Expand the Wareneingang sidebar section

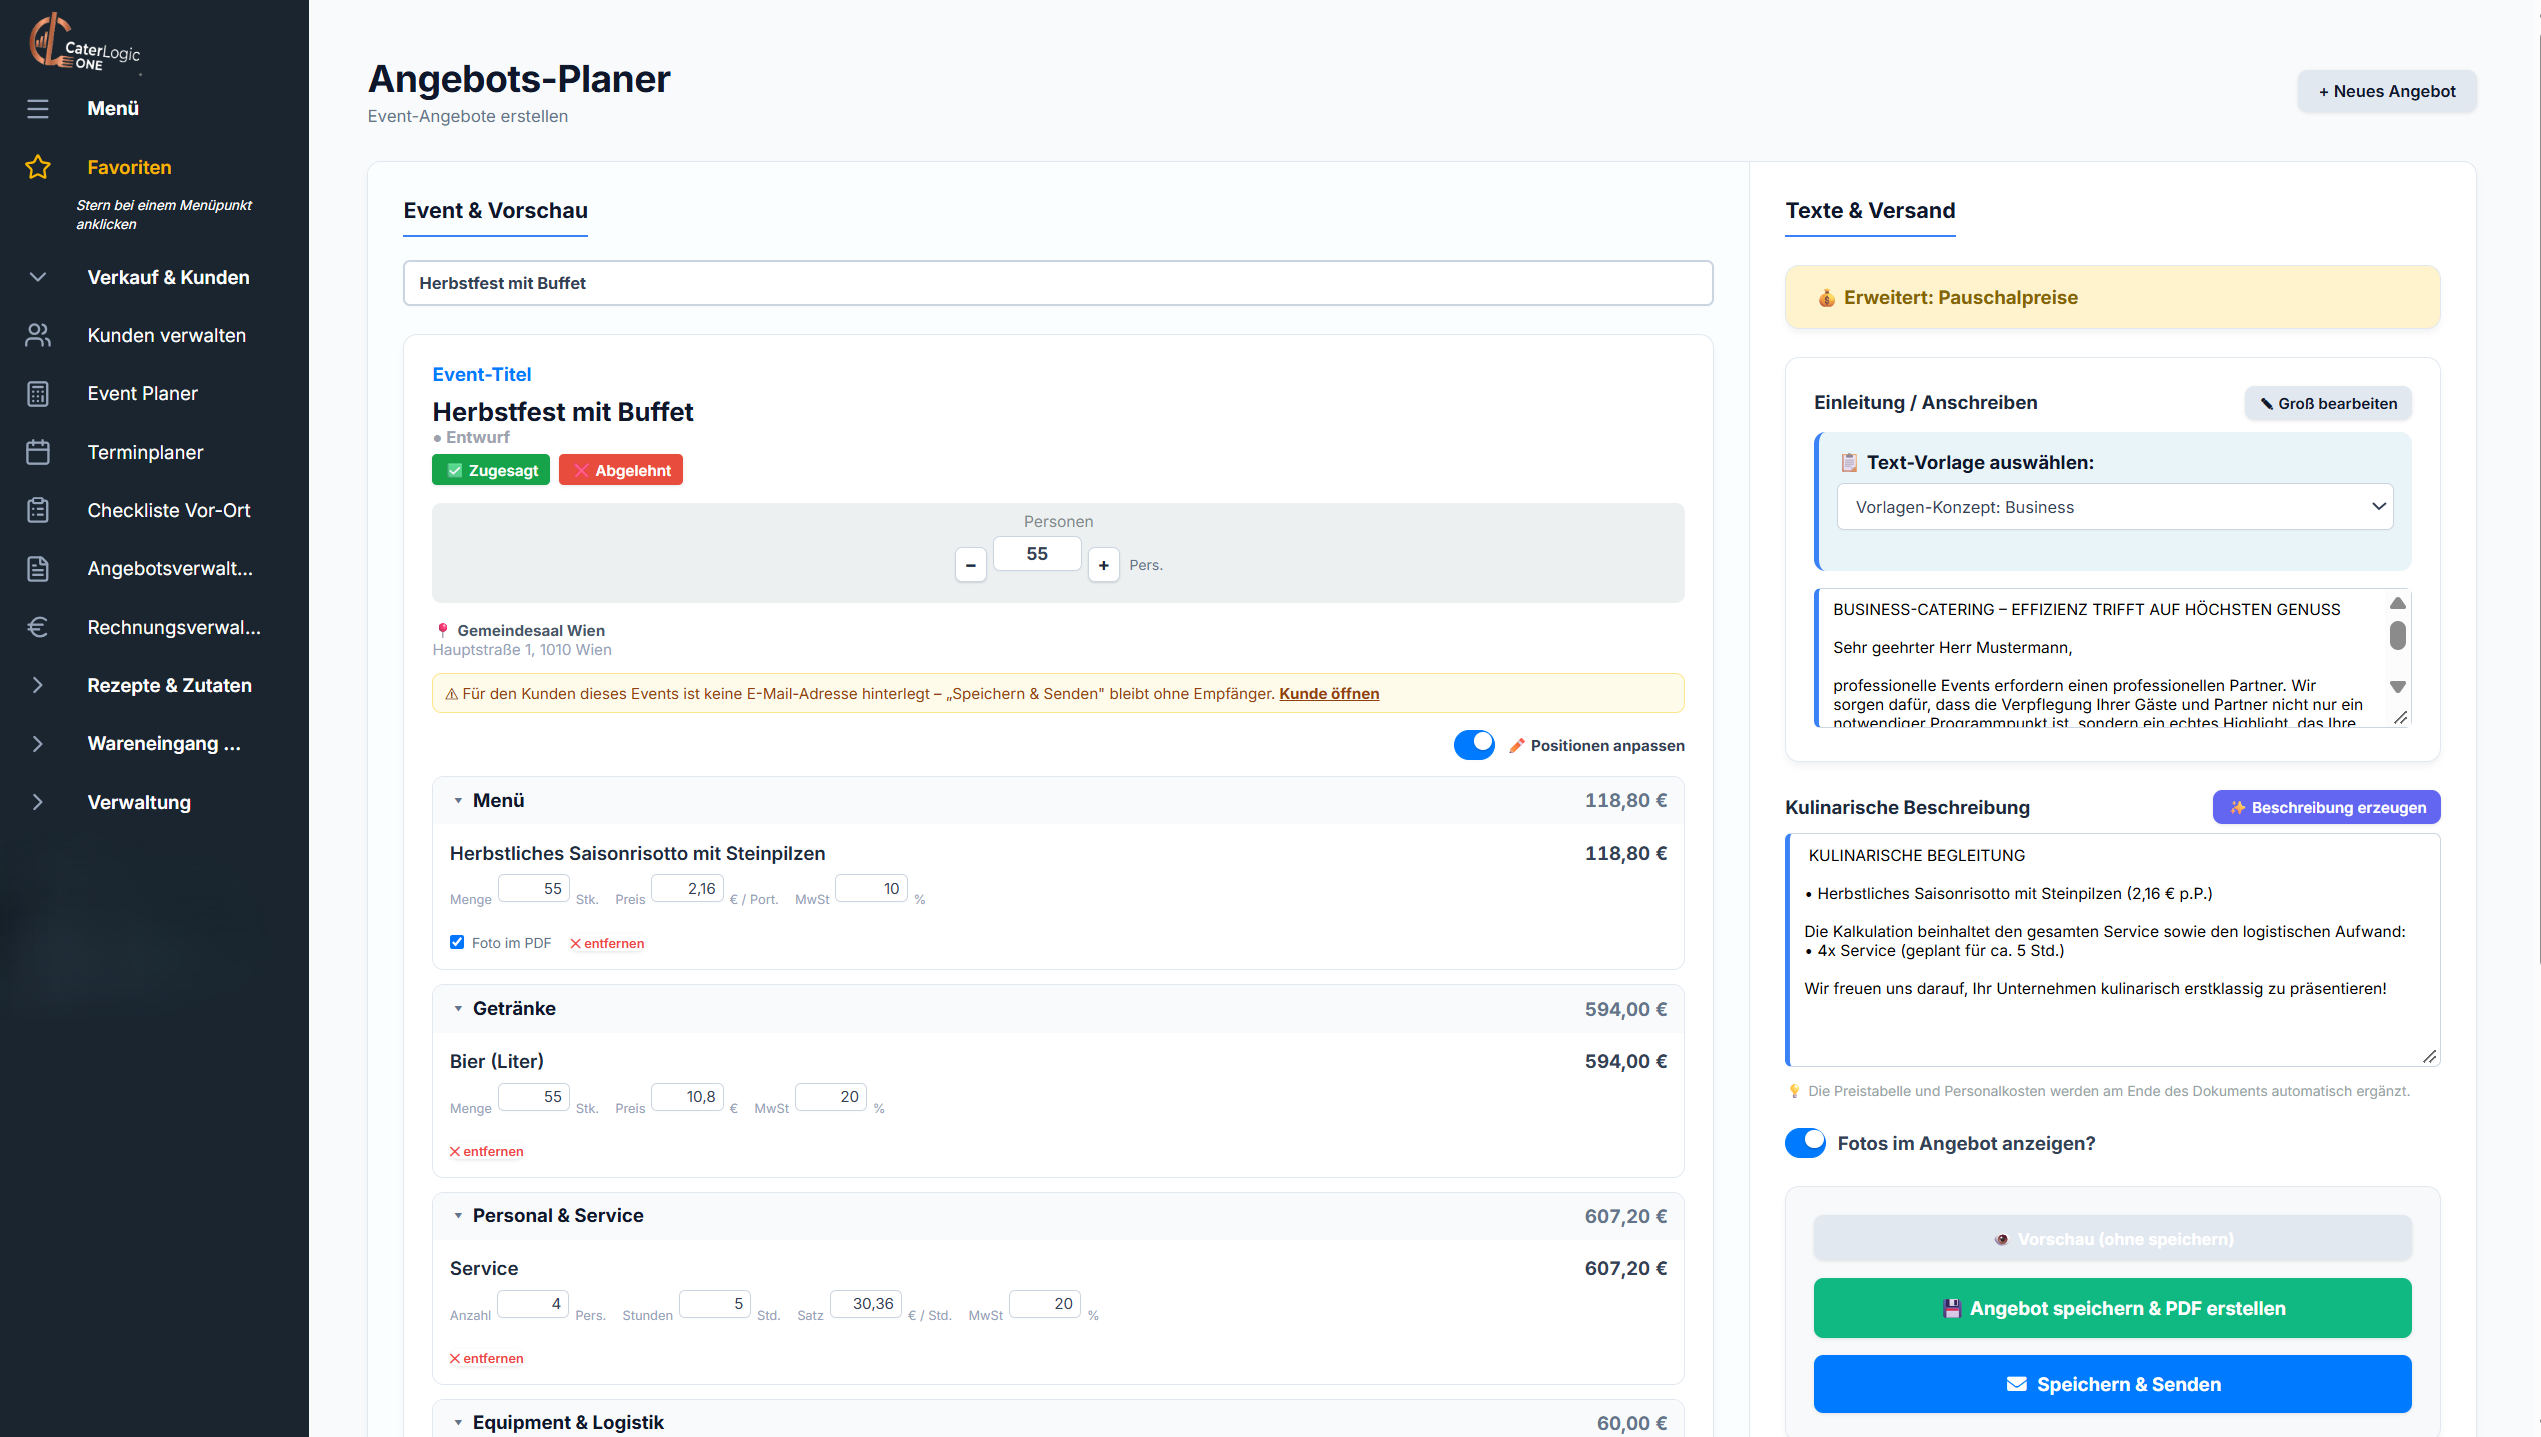coord(38,743)
